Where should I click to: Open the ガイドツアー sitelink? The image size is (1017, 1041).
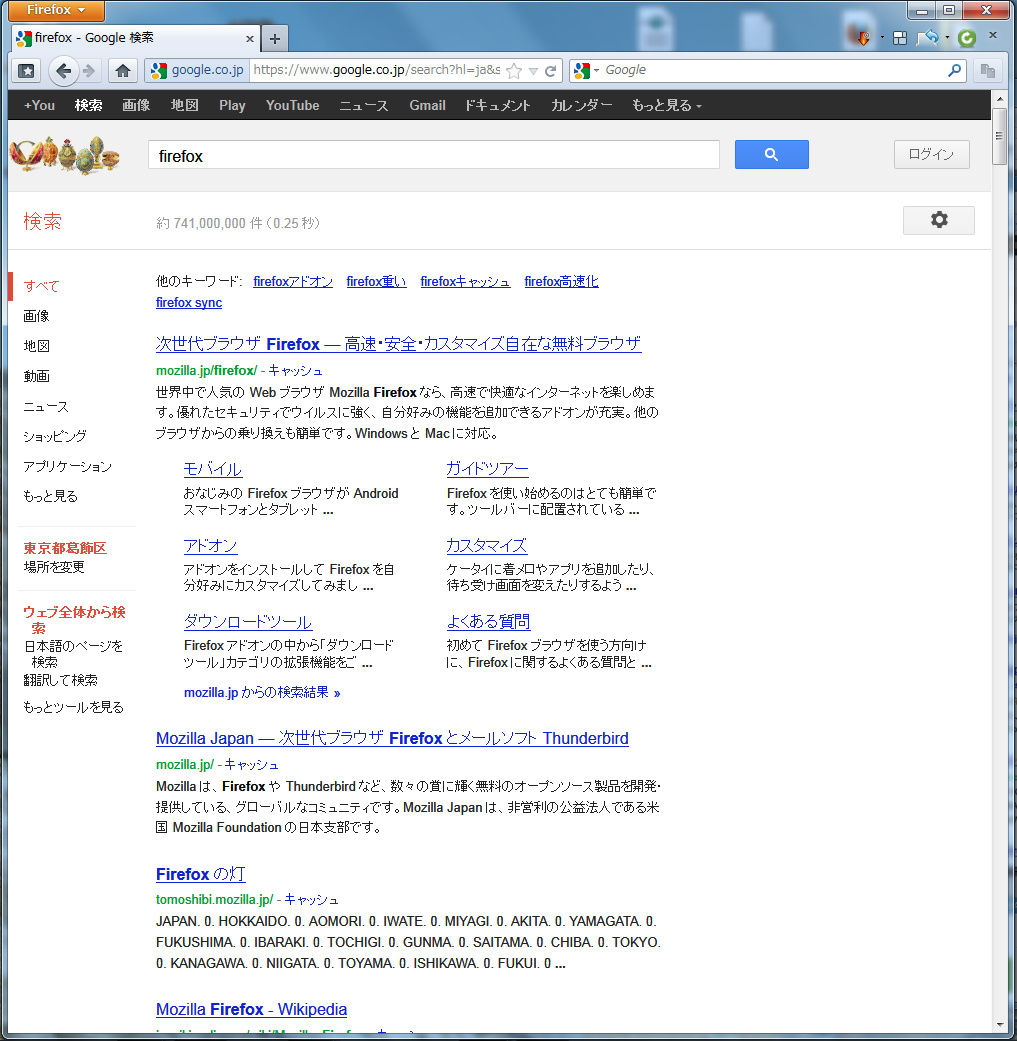[487, 469]
